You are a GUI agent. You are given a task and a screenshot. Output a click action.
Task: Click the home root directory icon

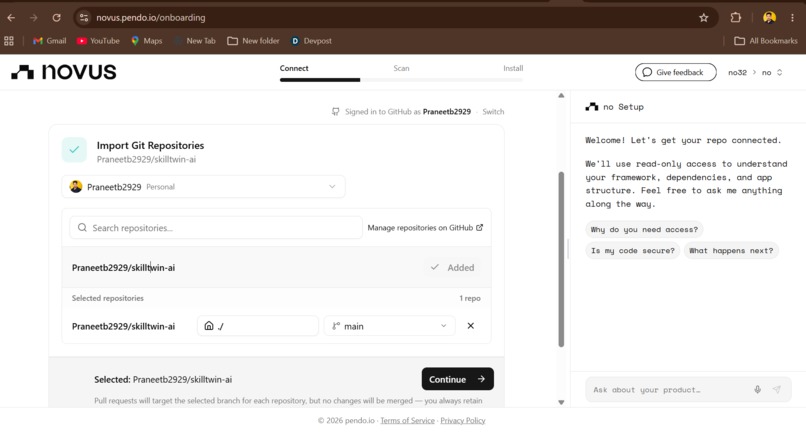tap(209, 326)
